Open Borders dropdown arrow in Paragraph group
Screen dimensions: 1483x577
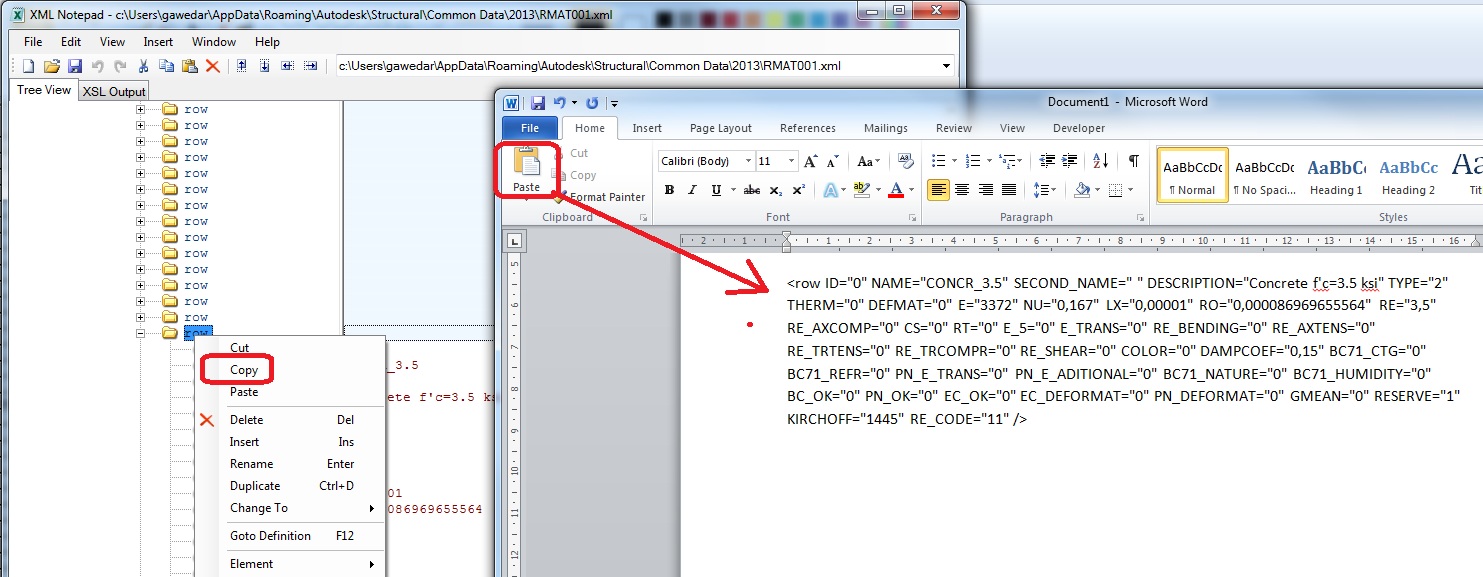[1131, 190]
